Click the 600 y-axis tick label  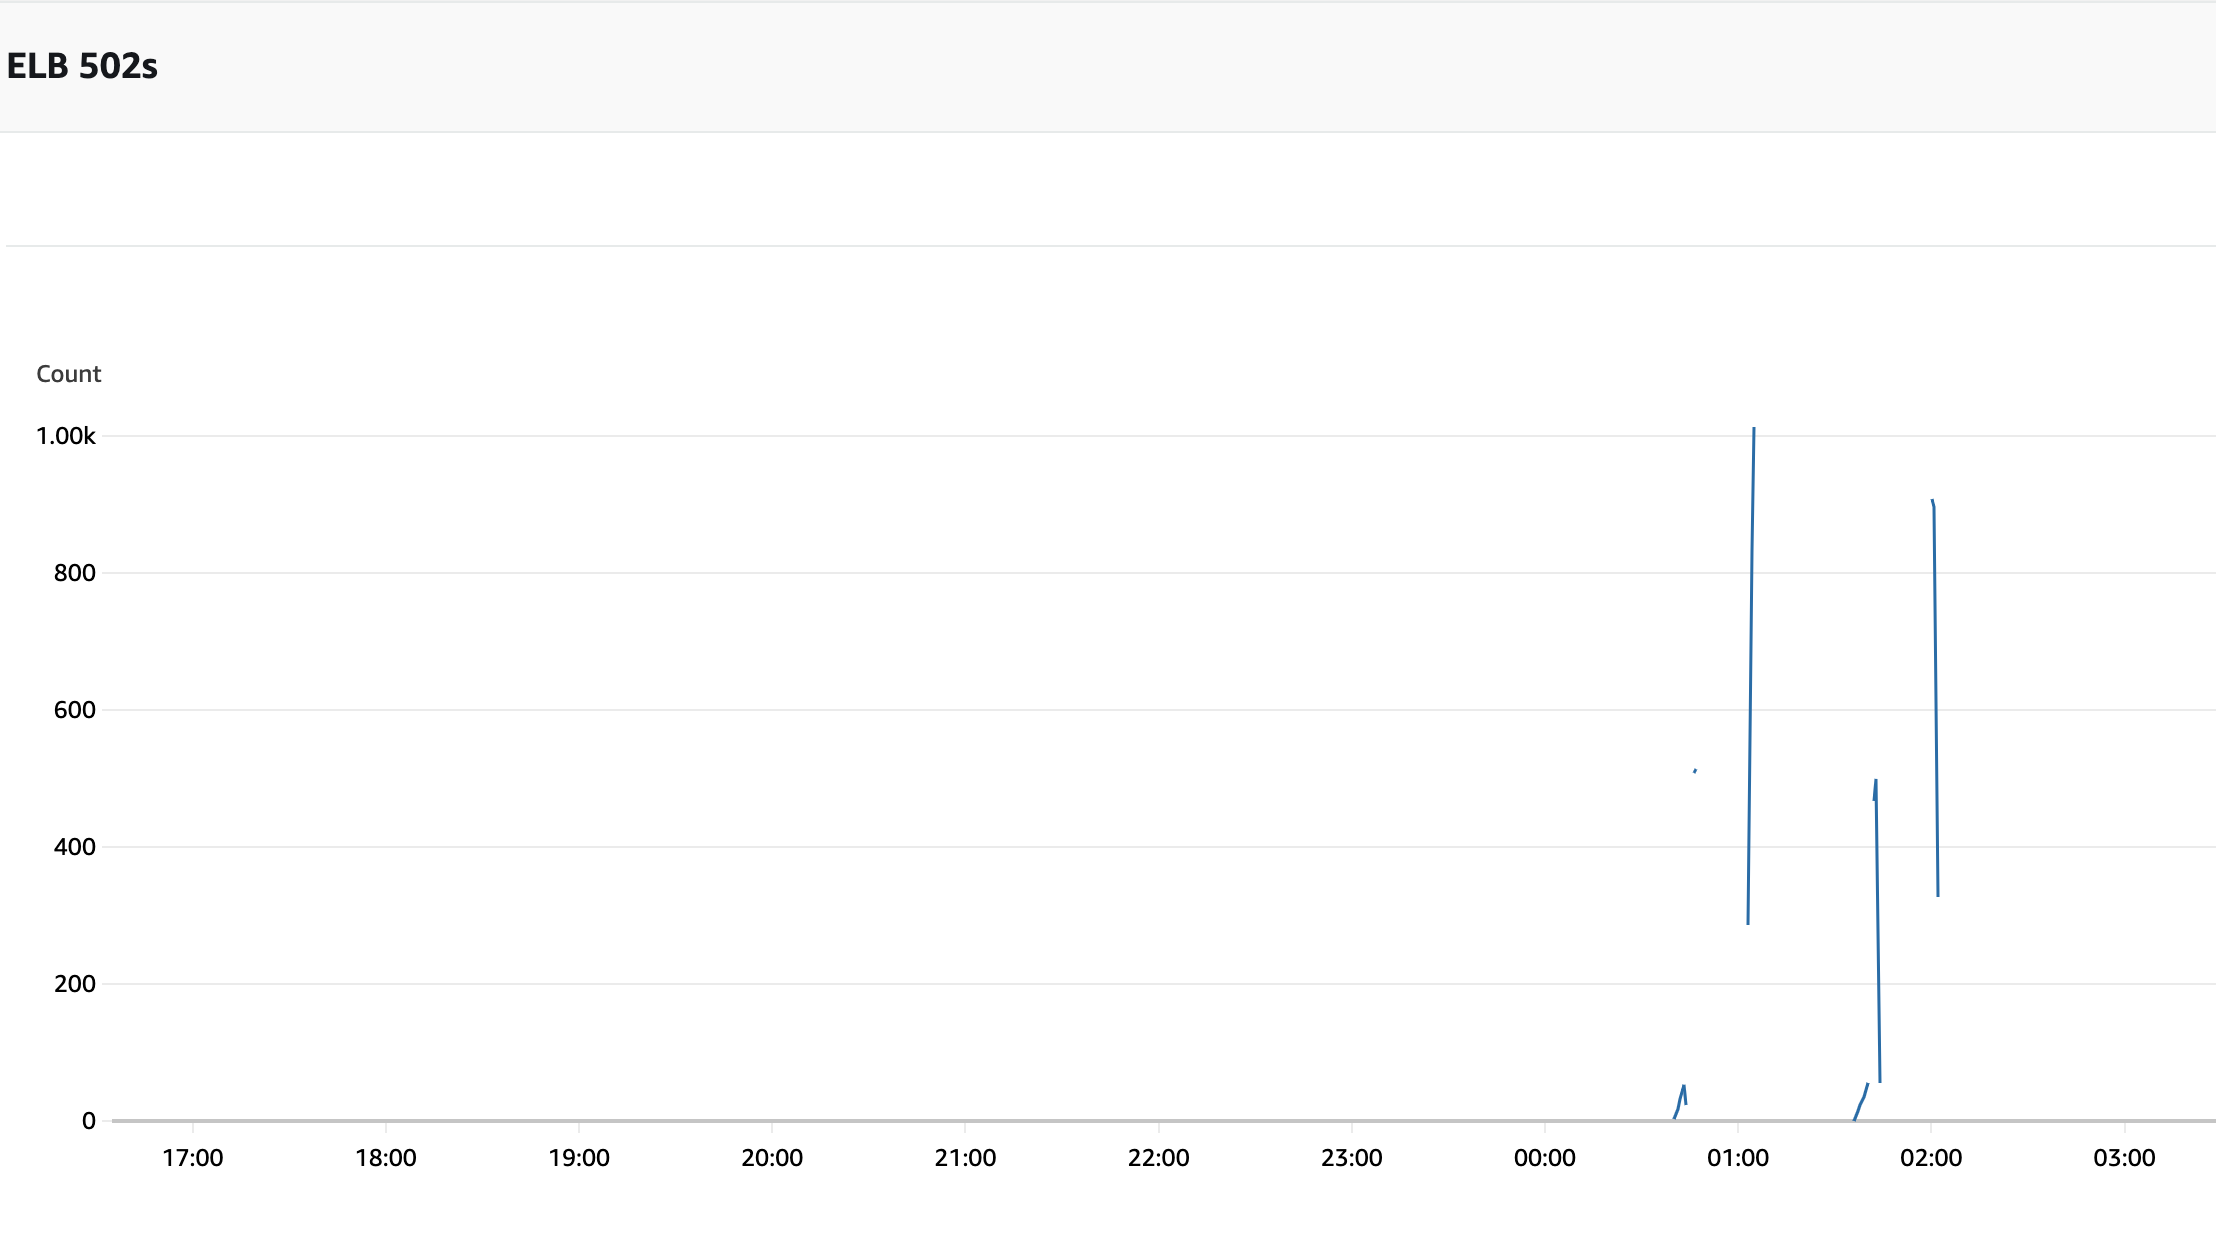point(75,710)
